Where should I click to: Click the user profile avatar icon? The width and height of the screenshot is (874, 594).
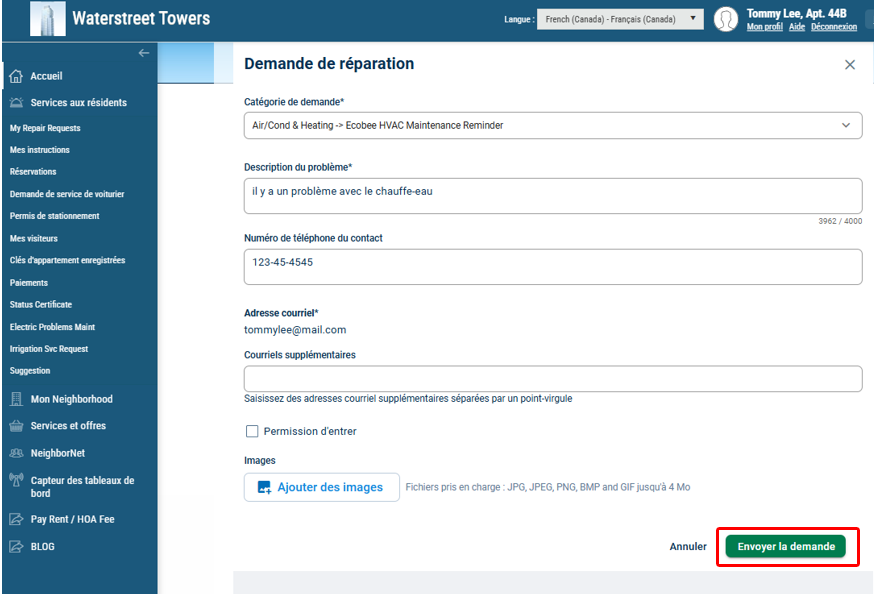point(726,19)
